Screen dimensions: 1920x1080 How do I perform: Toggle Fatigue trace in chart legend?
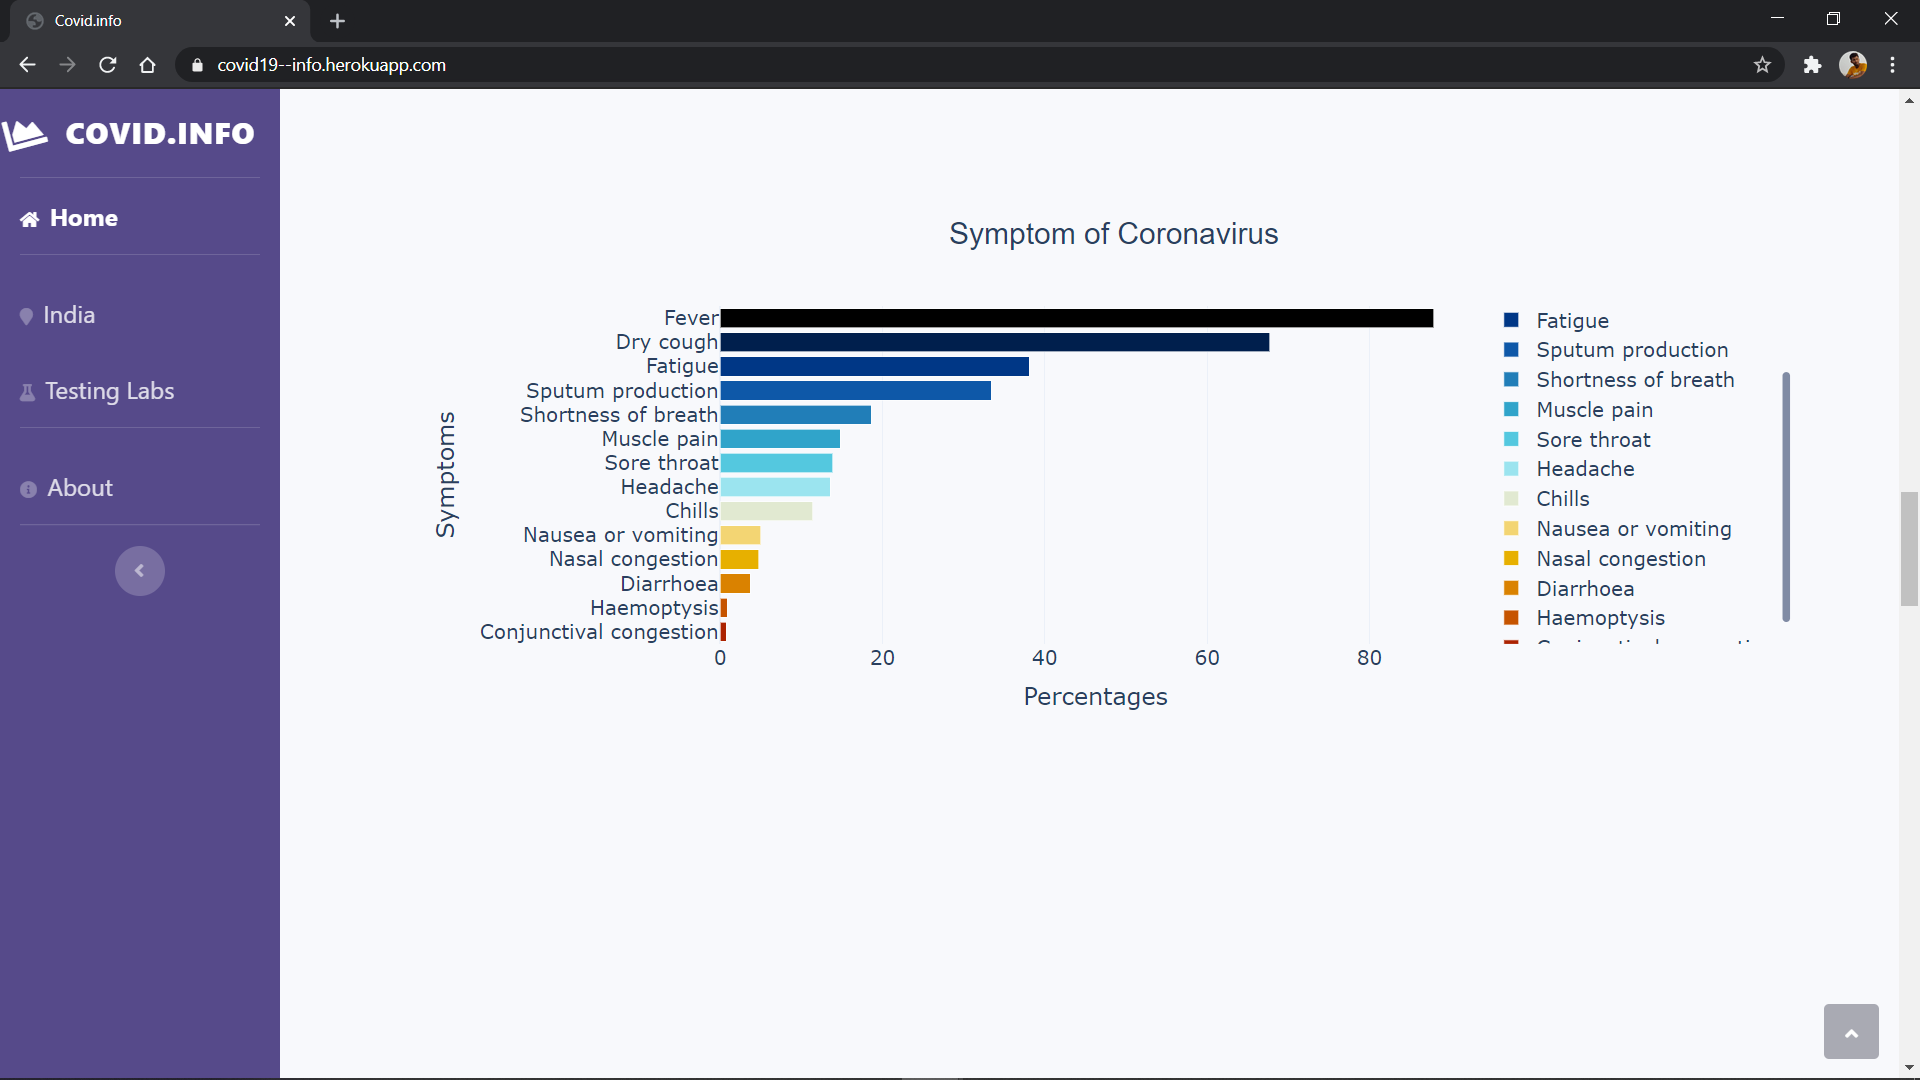coord(1572,321)
